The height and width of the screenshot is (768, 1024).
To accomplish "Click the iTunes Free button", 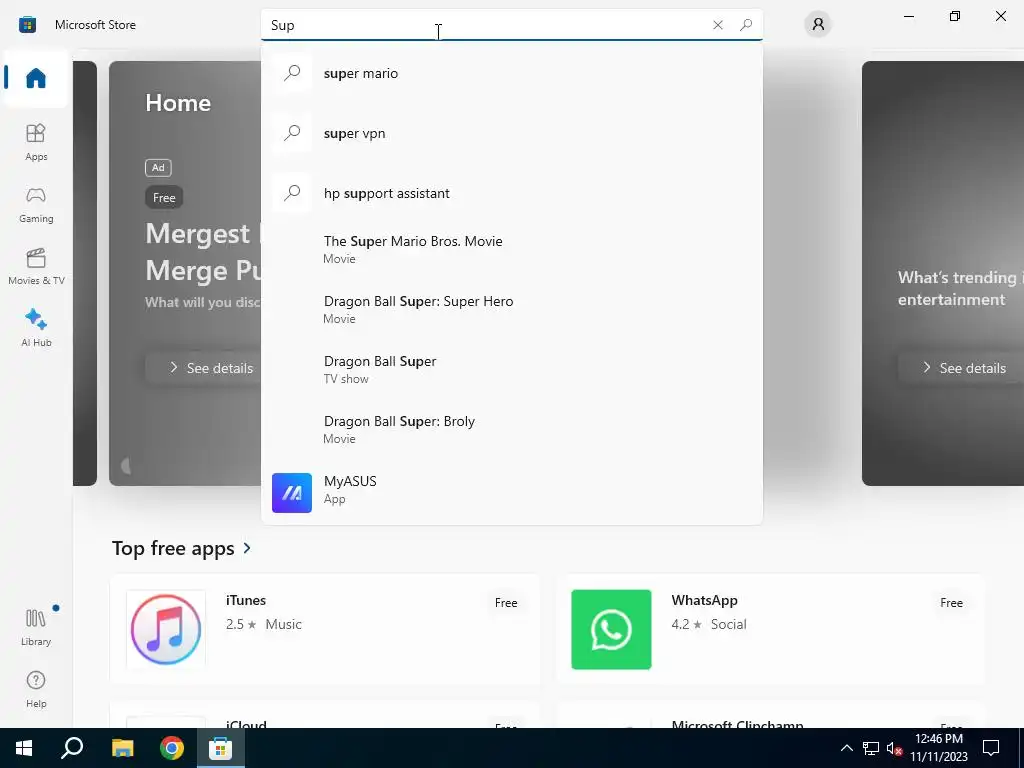I will click(505, 603).
